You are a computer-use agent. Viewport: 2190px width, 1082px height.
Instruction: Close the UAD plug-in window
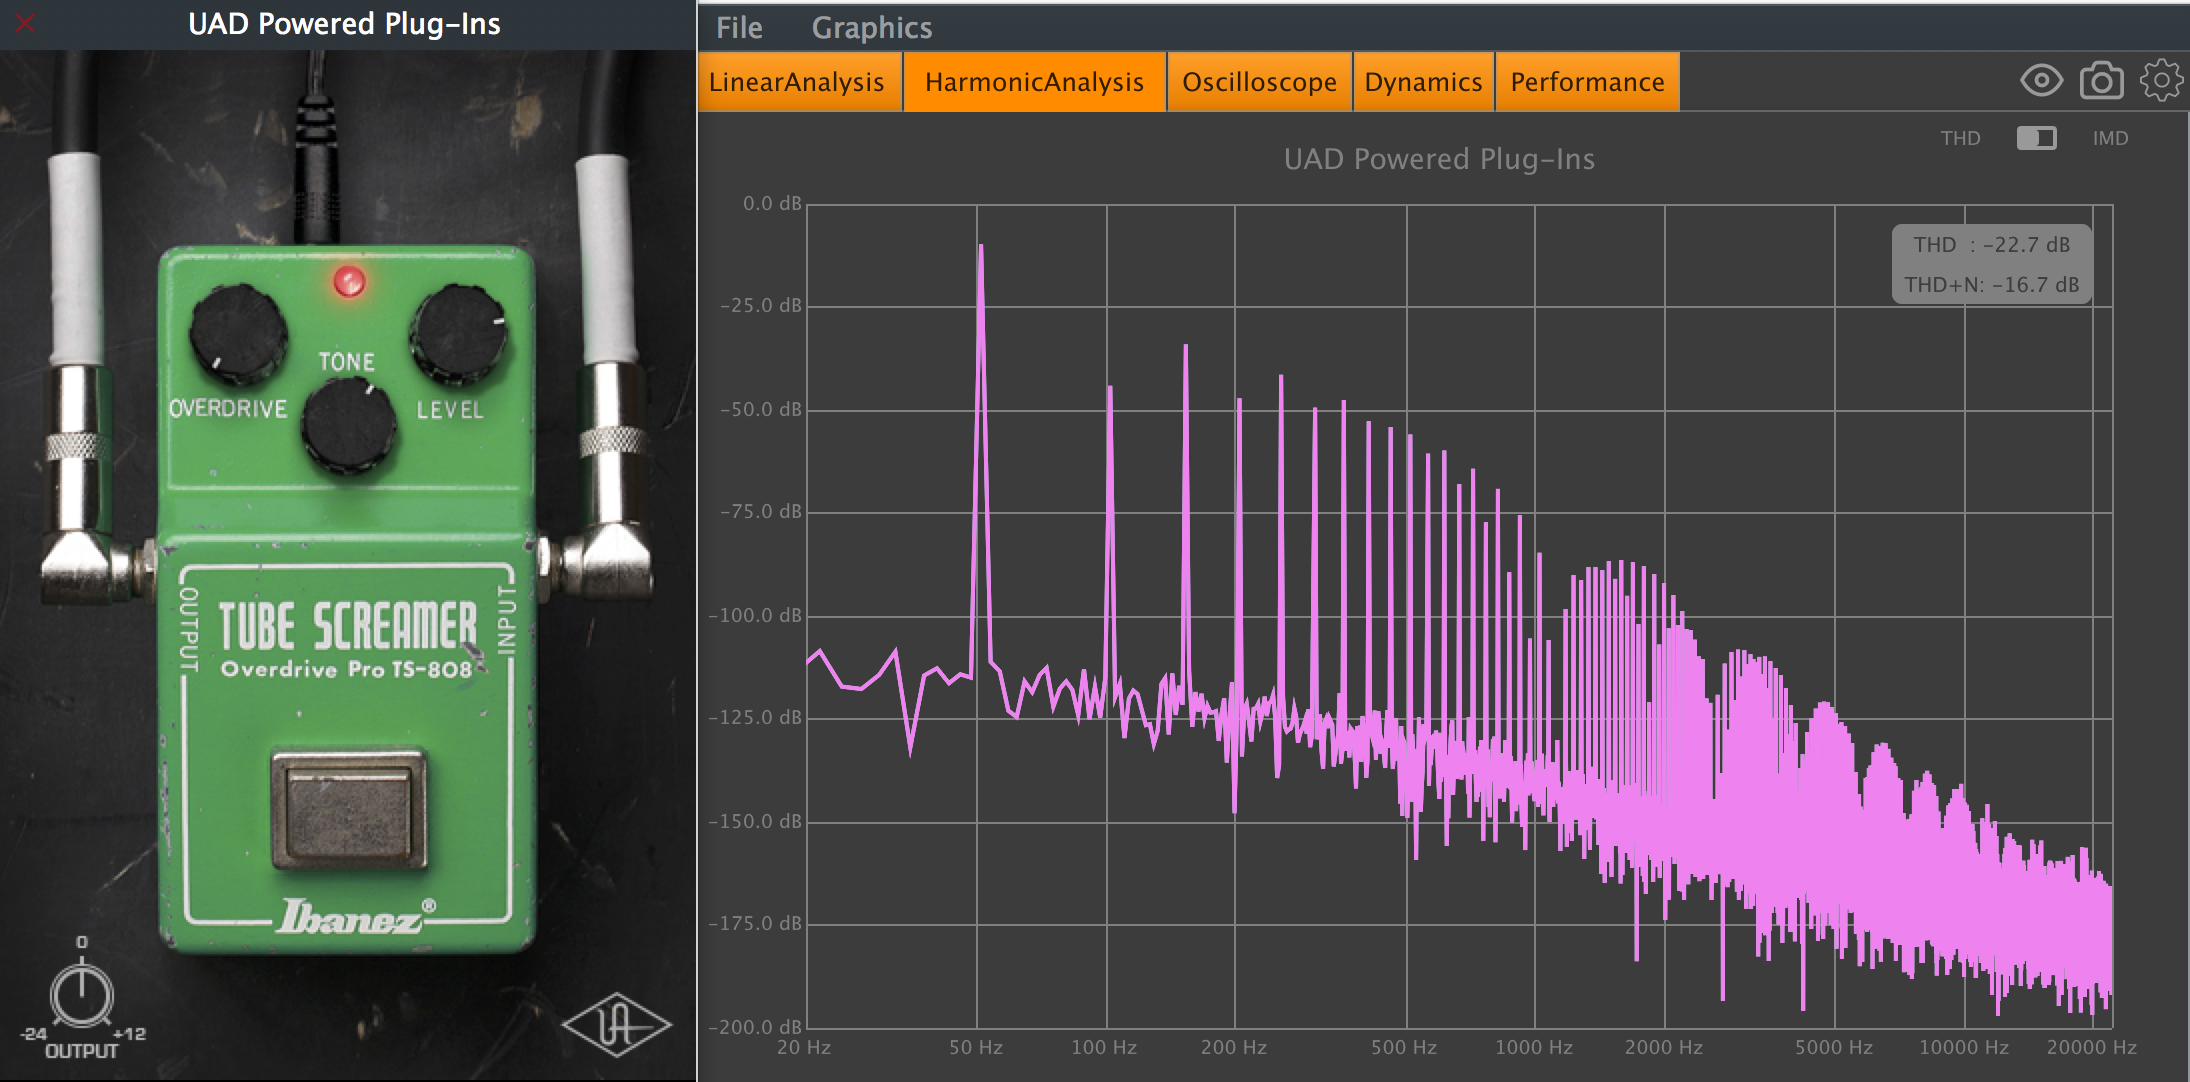(25, 23)
